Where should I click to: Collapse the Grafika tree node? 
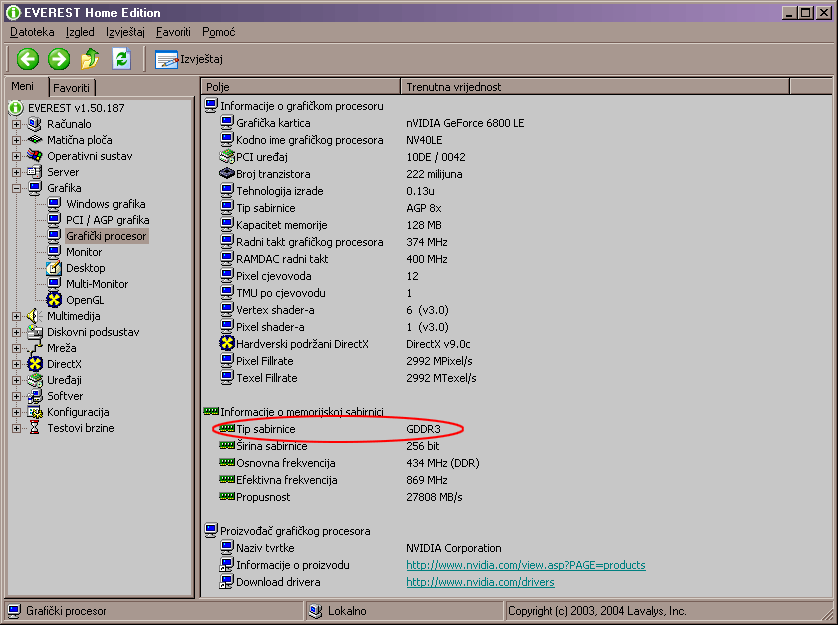pyautogui.click(x=16, y=188)
